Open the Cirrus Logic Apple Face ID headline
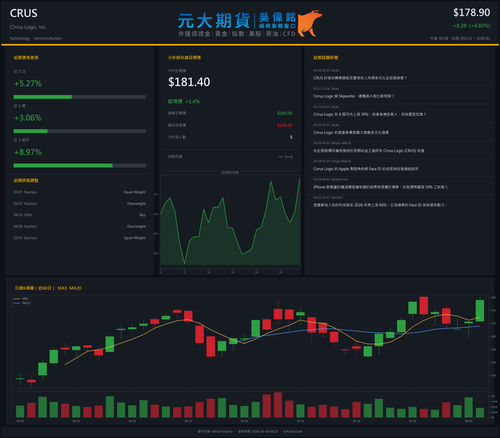 tap(366, 169)
